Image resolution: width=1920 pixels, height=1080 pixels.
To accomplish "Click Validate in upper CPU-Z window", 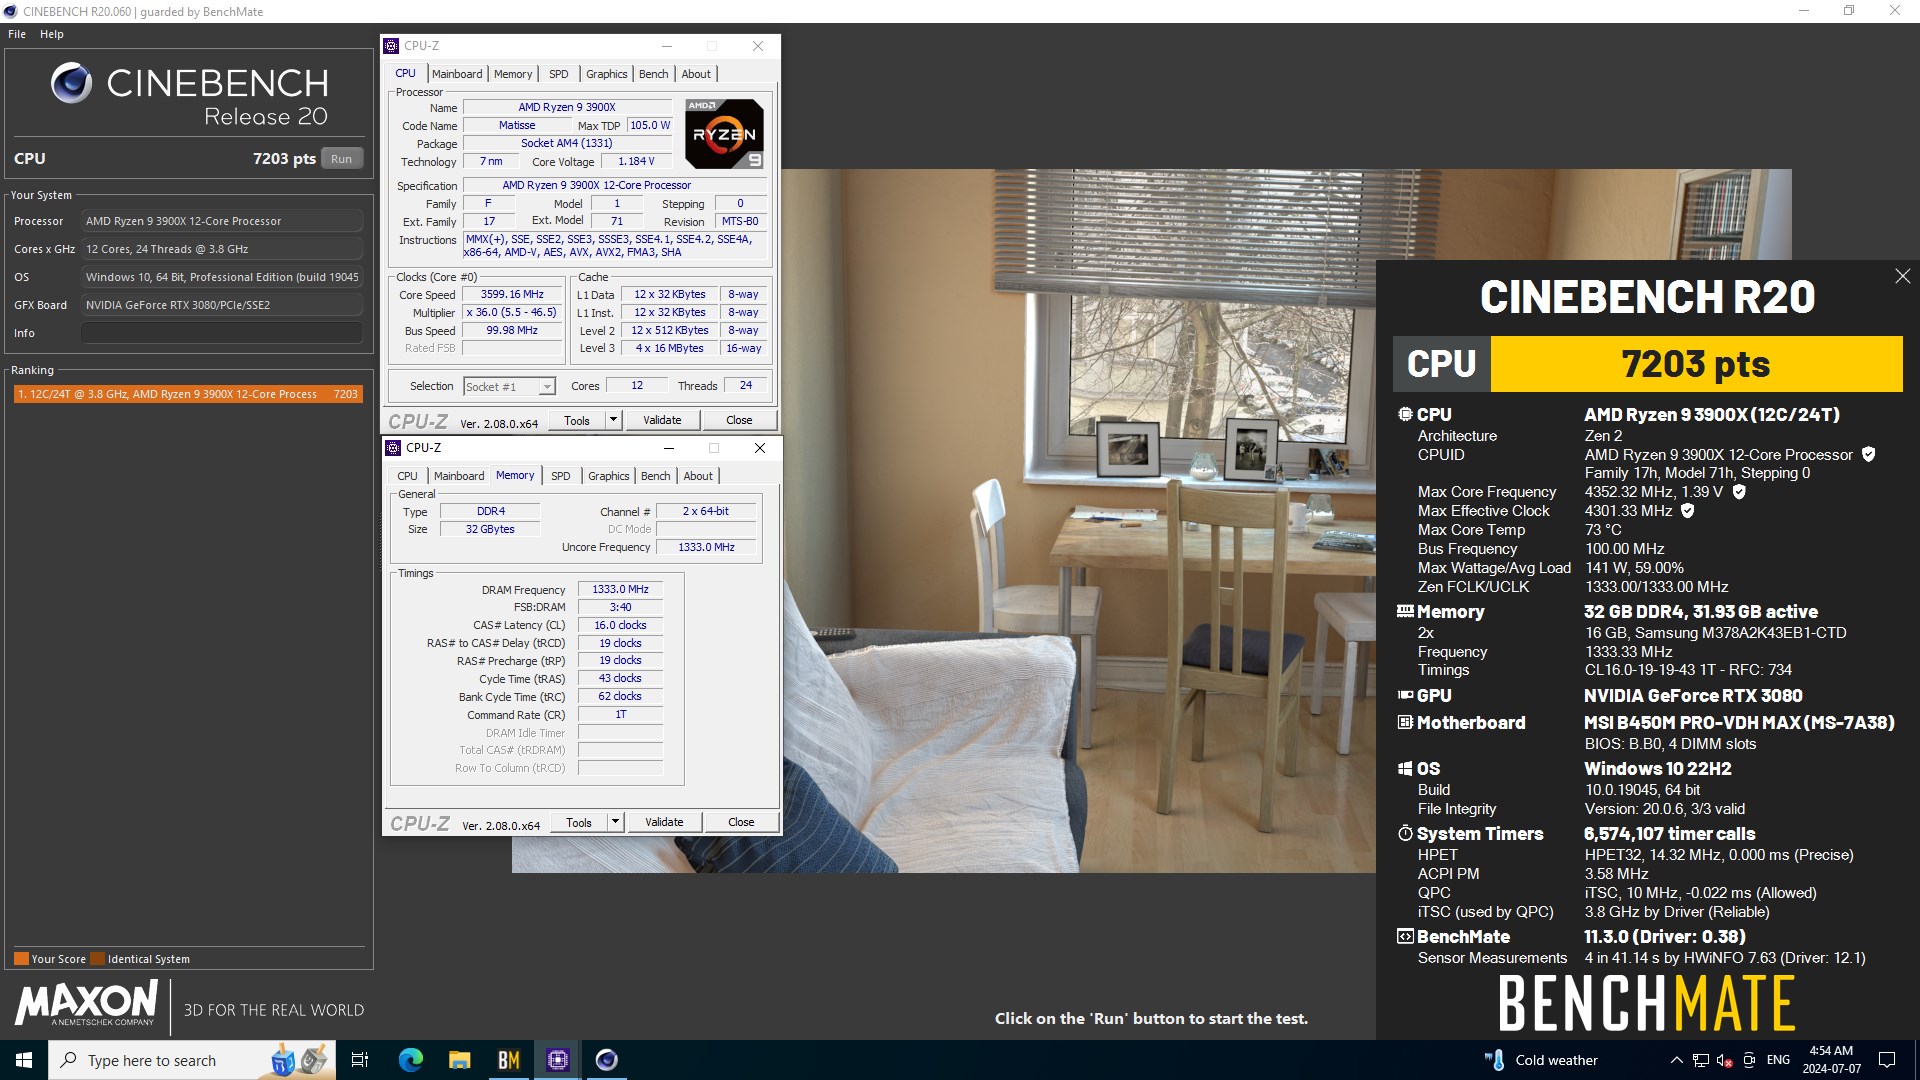I will [662, 421].
